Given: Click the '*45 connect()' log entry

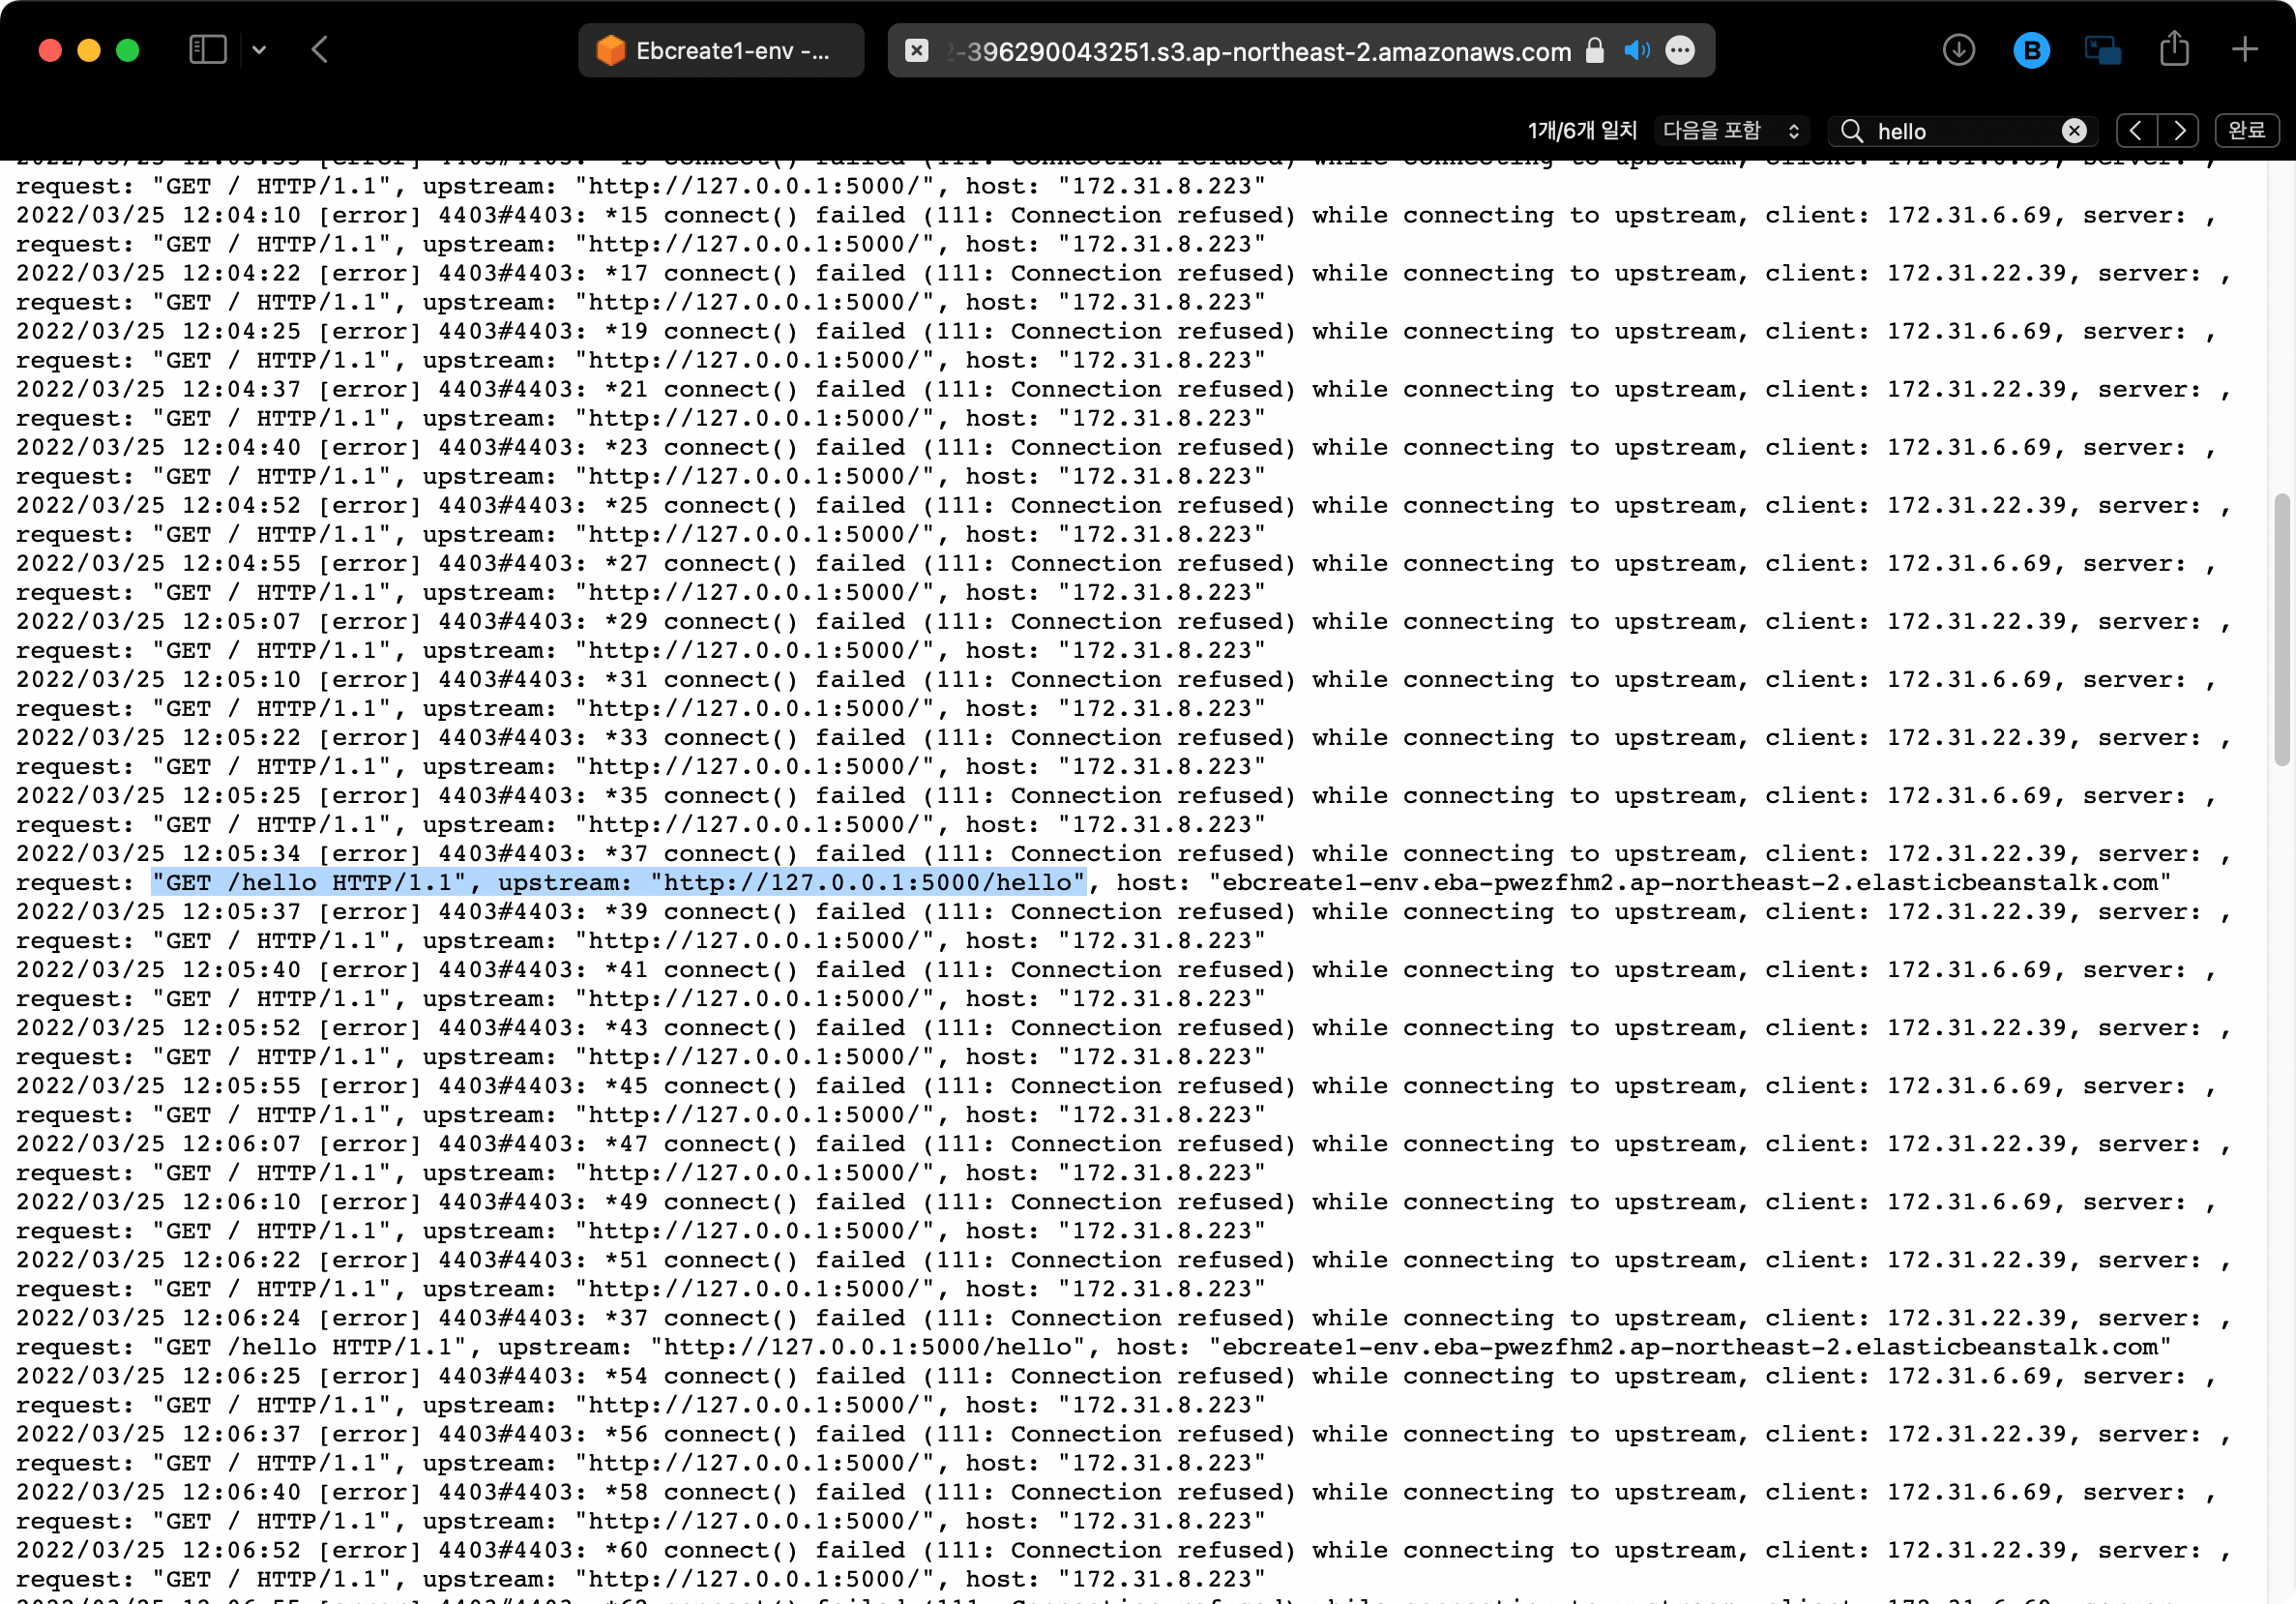Looking at the screenshot, I should (701, 1087).
